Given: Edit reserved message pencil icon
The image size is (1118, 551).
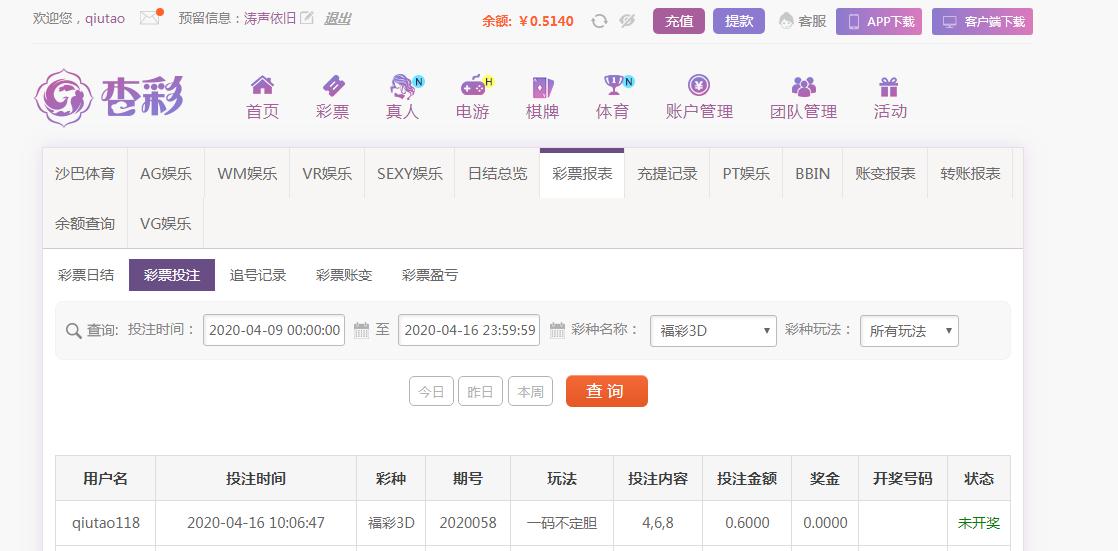Looking at the screenshot, I should (x=307, y=19).
